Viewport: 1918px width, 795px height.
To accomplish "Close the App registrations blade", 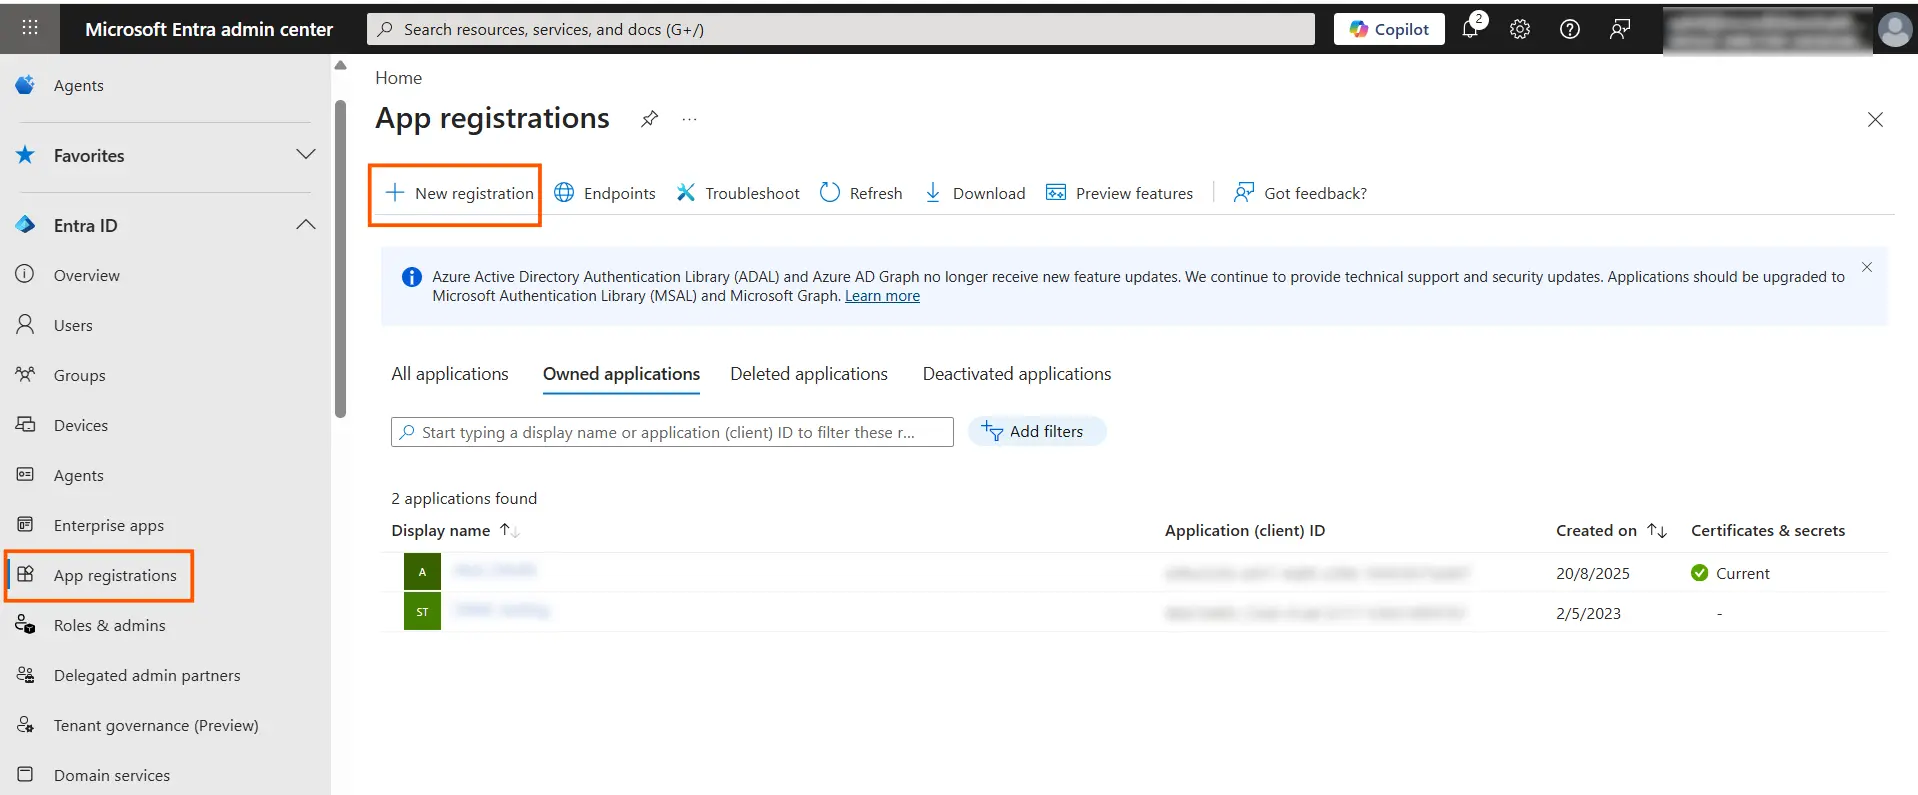I will (1875, 120).
